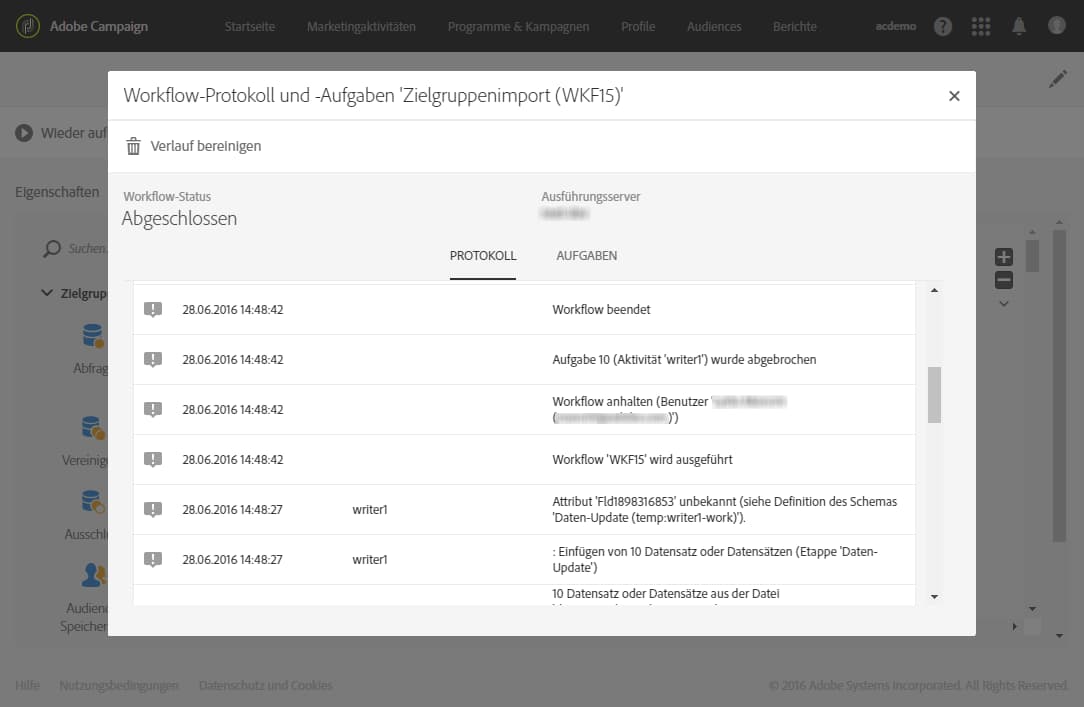Screen dimensions: 1084x707
Task: Open help via the question mark icon
Action: point(943,27)
